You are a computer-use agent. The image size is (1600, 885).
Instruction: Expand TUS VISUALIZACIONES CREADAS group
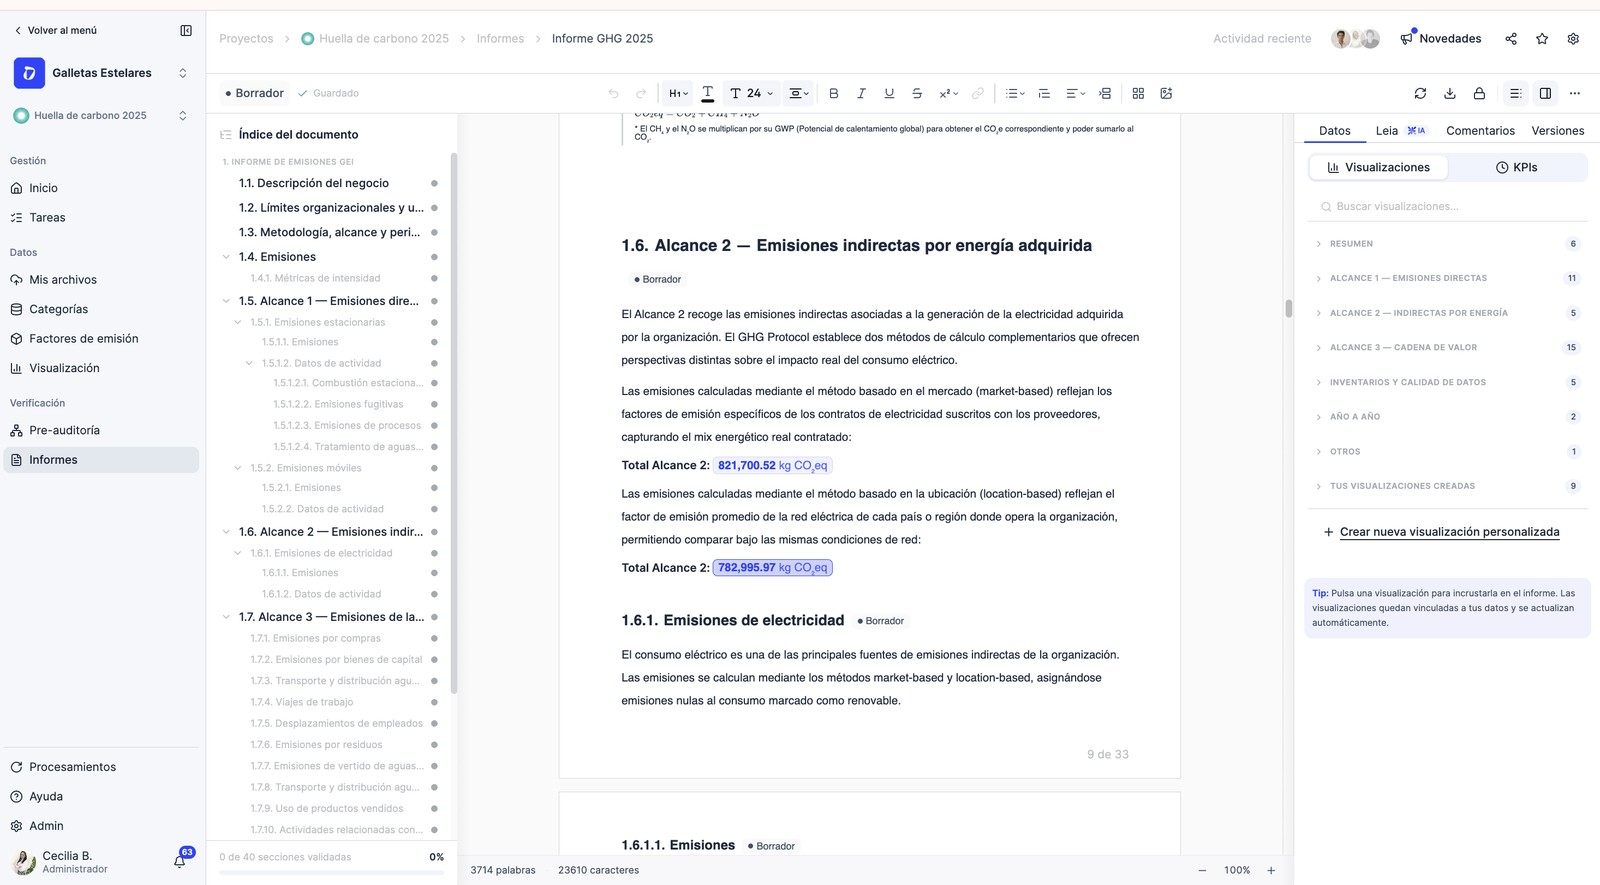click(1447, 486)
